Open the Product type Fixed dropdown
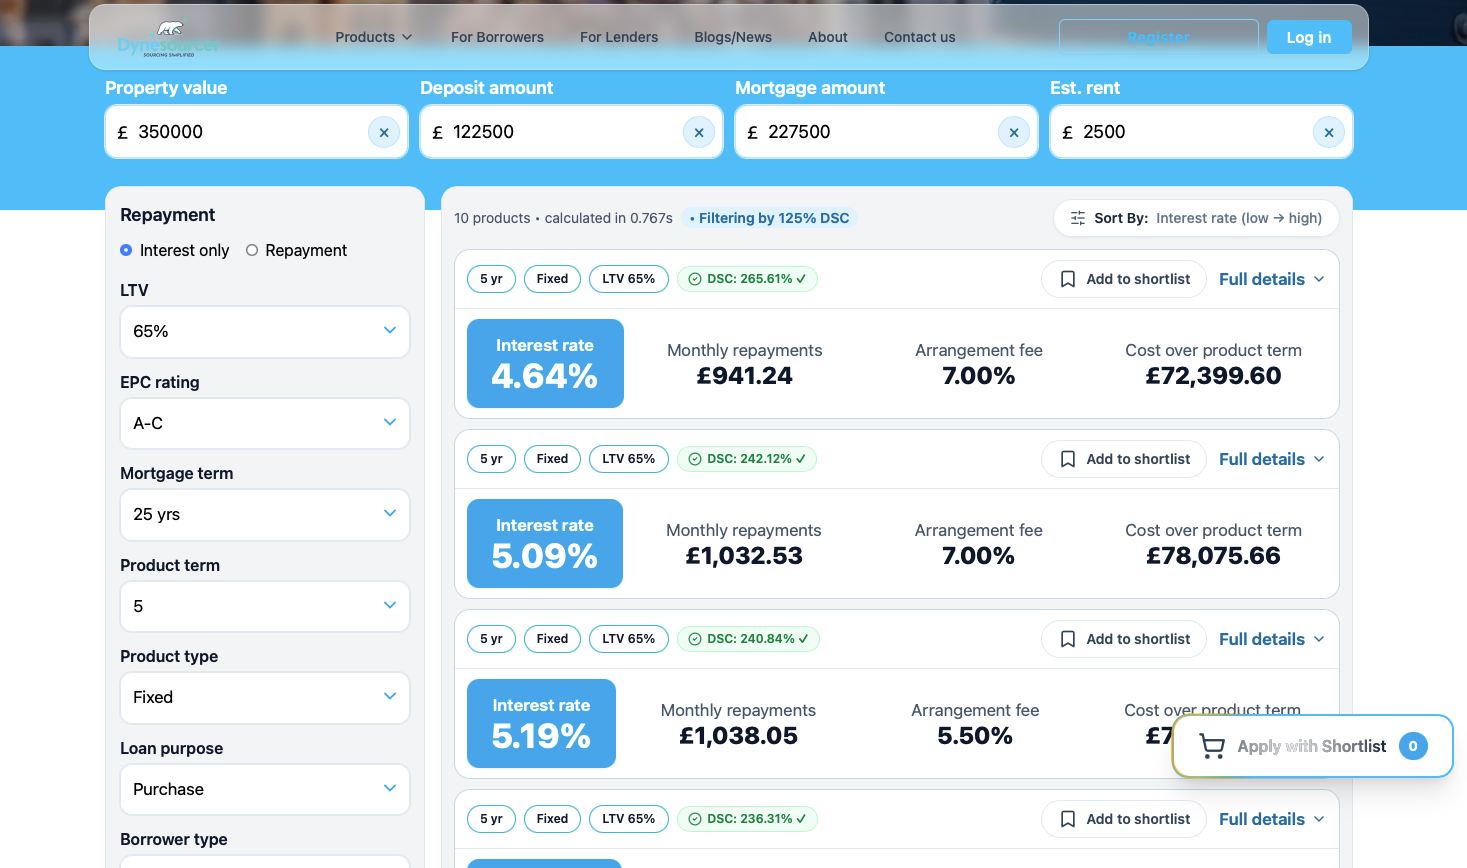1467x868 pixels. pyautogui.click(x=265, y=697)
